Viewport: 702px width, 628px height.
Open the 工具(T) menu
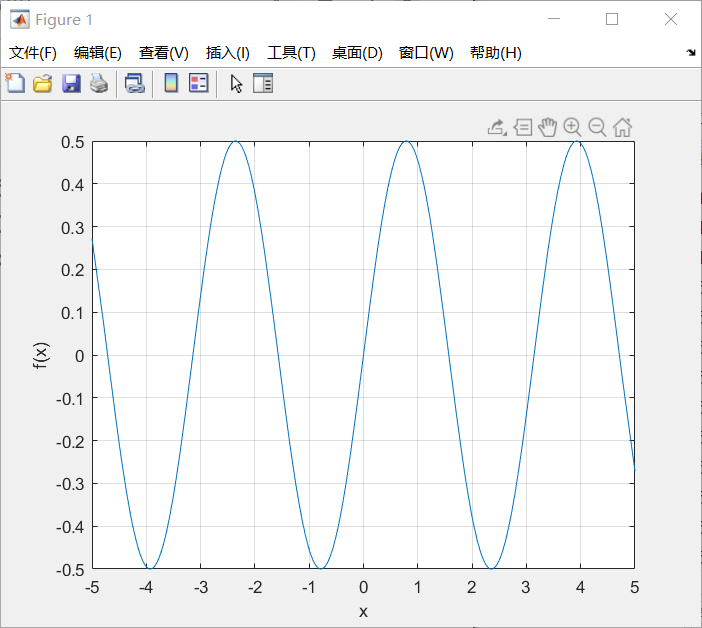click(291, 53)
